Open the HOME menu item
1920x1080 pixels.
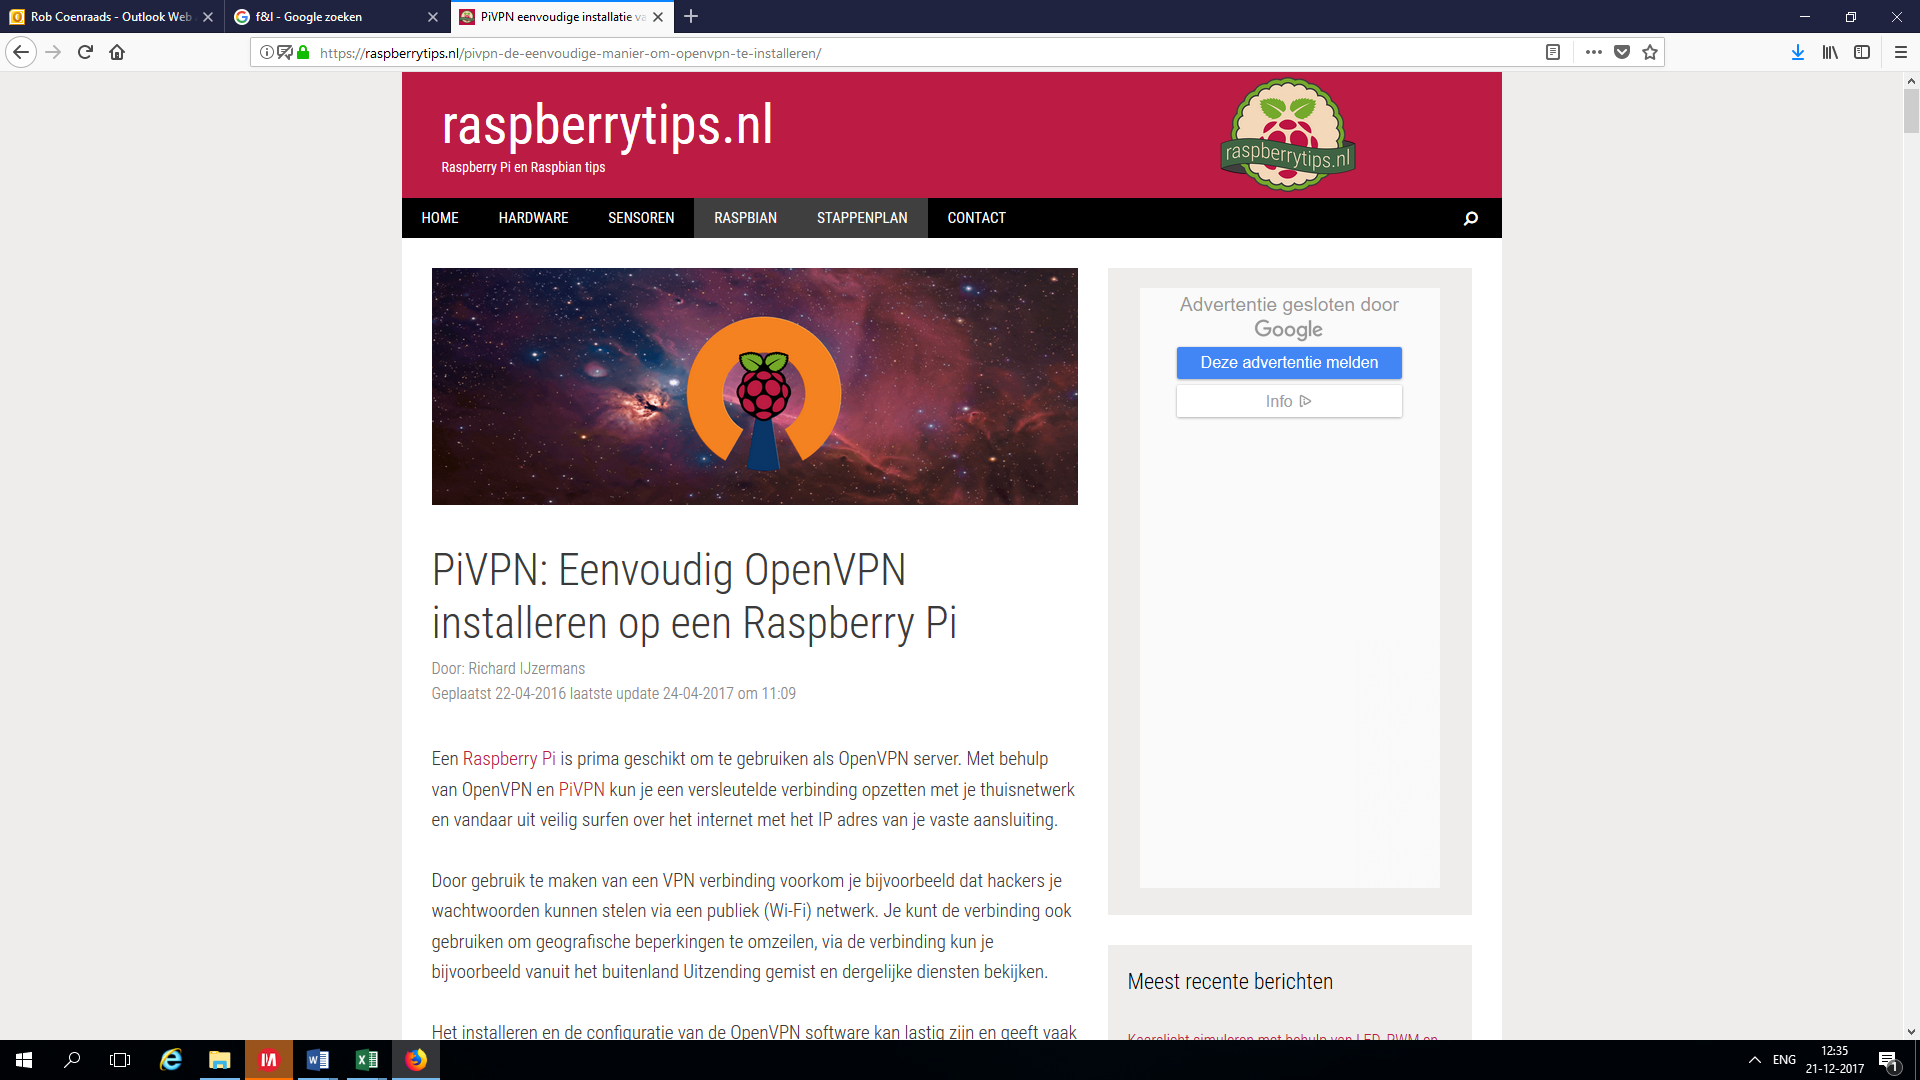pos(440,218)
